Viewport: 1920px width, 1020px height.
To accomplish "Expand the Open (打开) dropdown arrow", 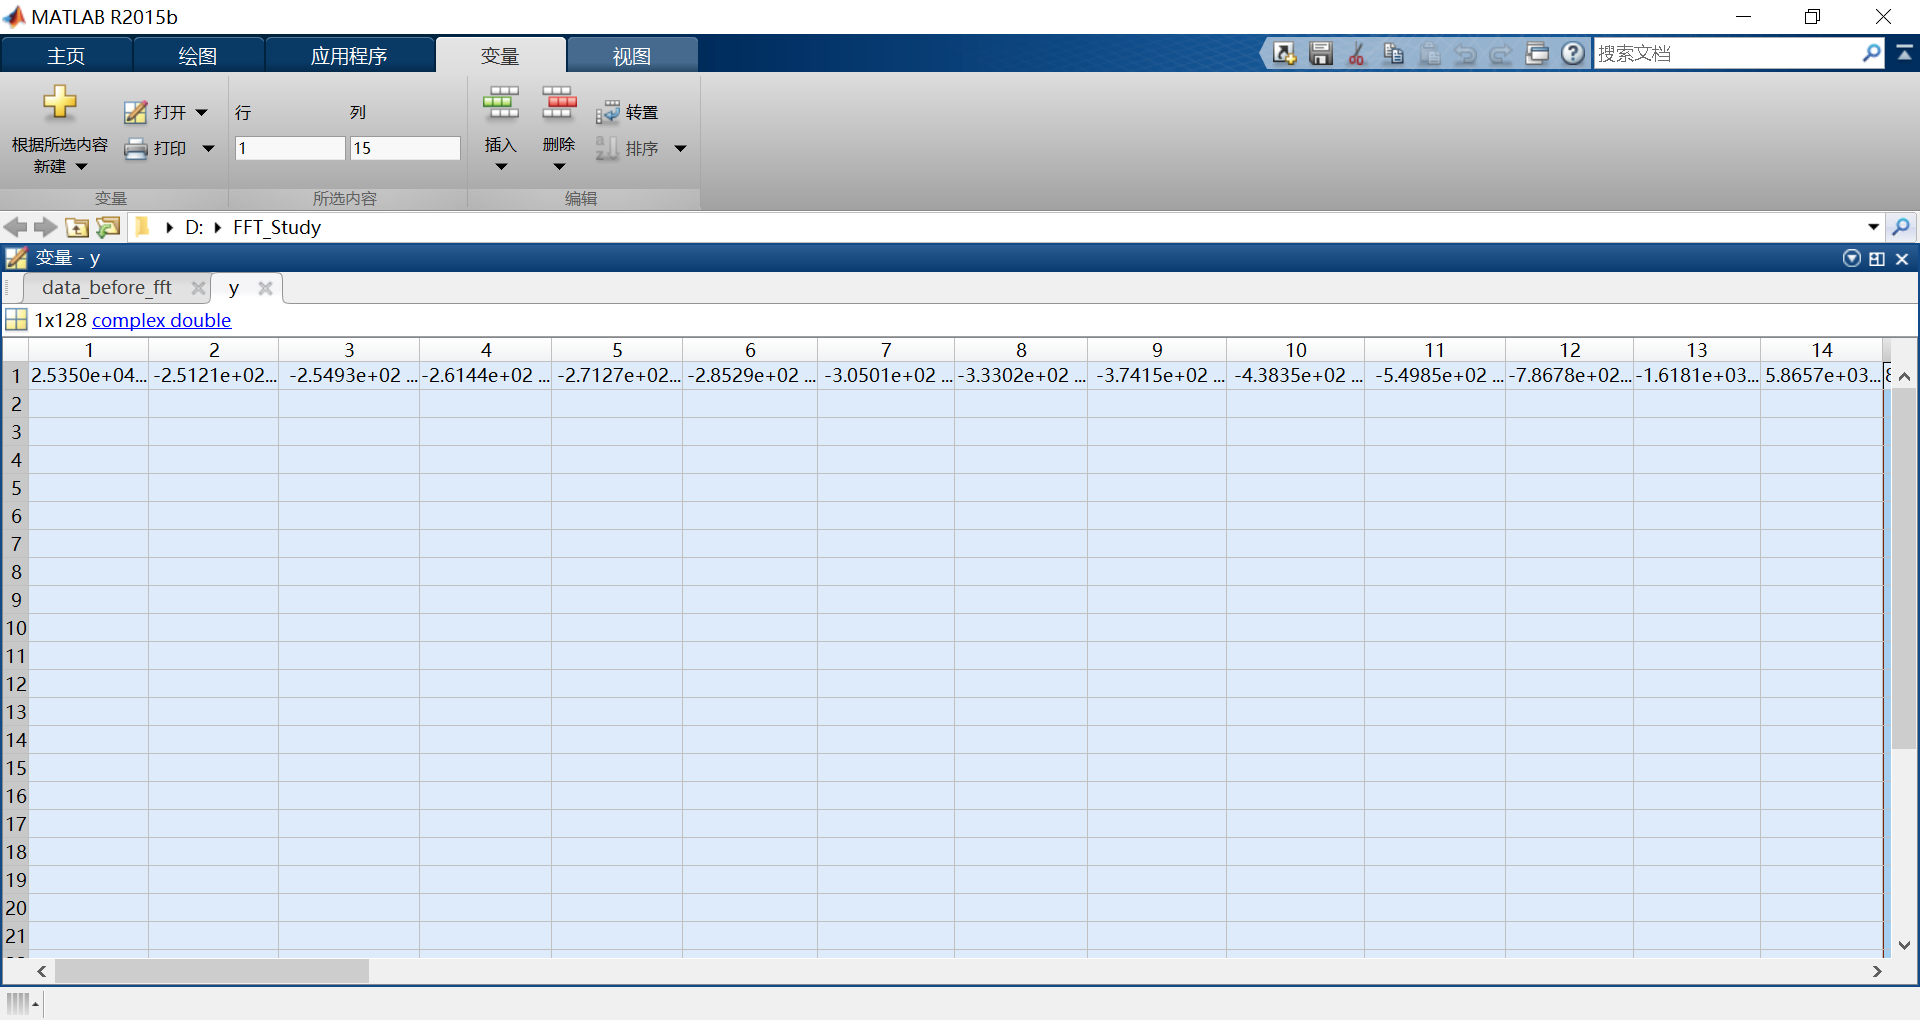I will (202, 112).
